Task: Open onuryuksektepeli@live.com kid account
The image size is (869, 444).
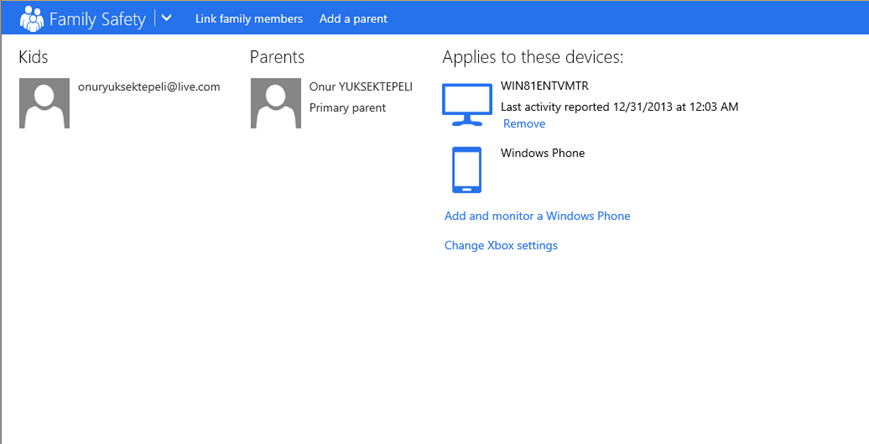Action: [149, 87]
